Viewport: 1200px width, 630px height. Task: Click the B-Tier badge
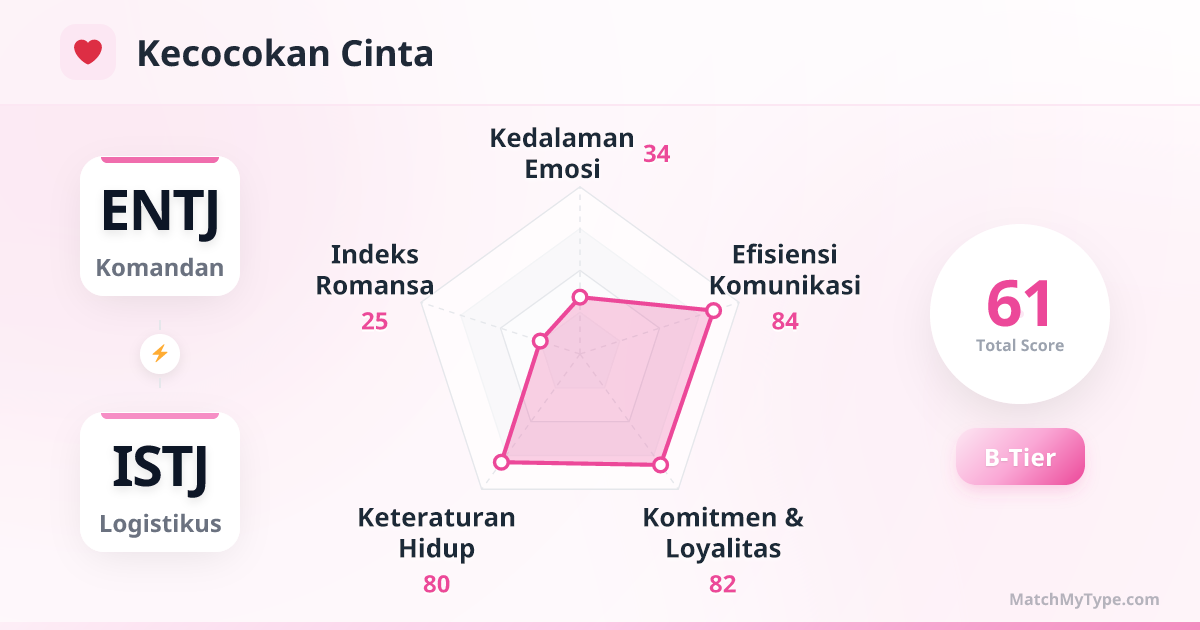pos(1020,457)
